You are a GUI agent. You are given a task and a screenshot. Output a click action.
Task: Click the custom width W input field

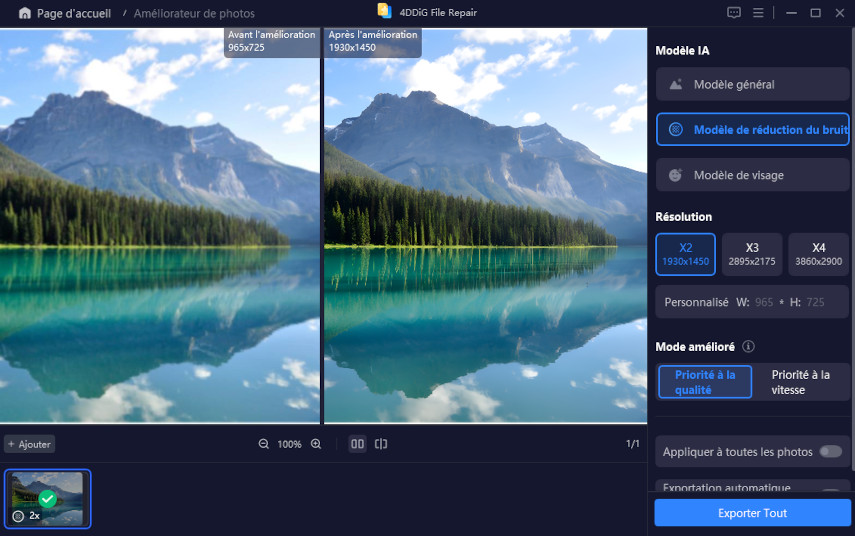point(764,302)
